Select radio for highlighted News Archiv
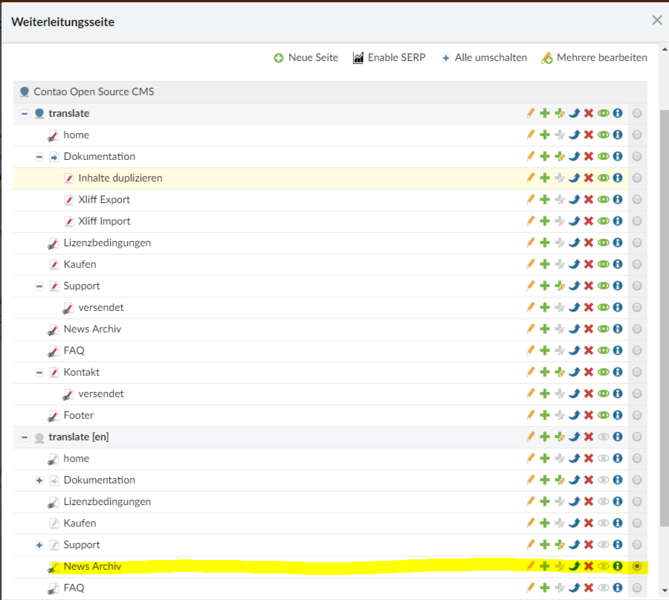 pyautogui.click(x=637, y=566)
